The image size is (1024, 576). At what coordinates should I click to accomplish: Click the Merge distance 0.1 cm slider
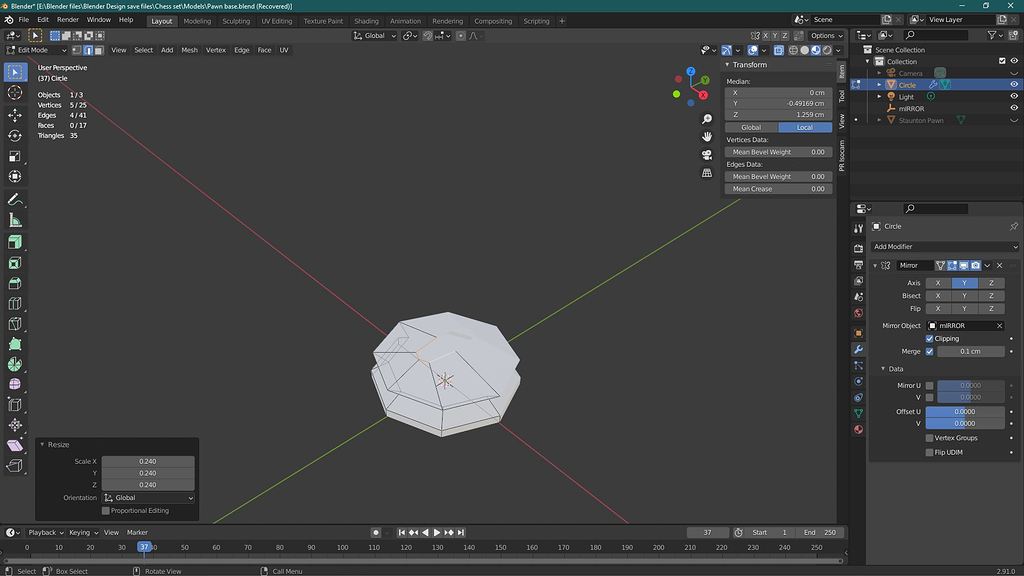point(970,352)
